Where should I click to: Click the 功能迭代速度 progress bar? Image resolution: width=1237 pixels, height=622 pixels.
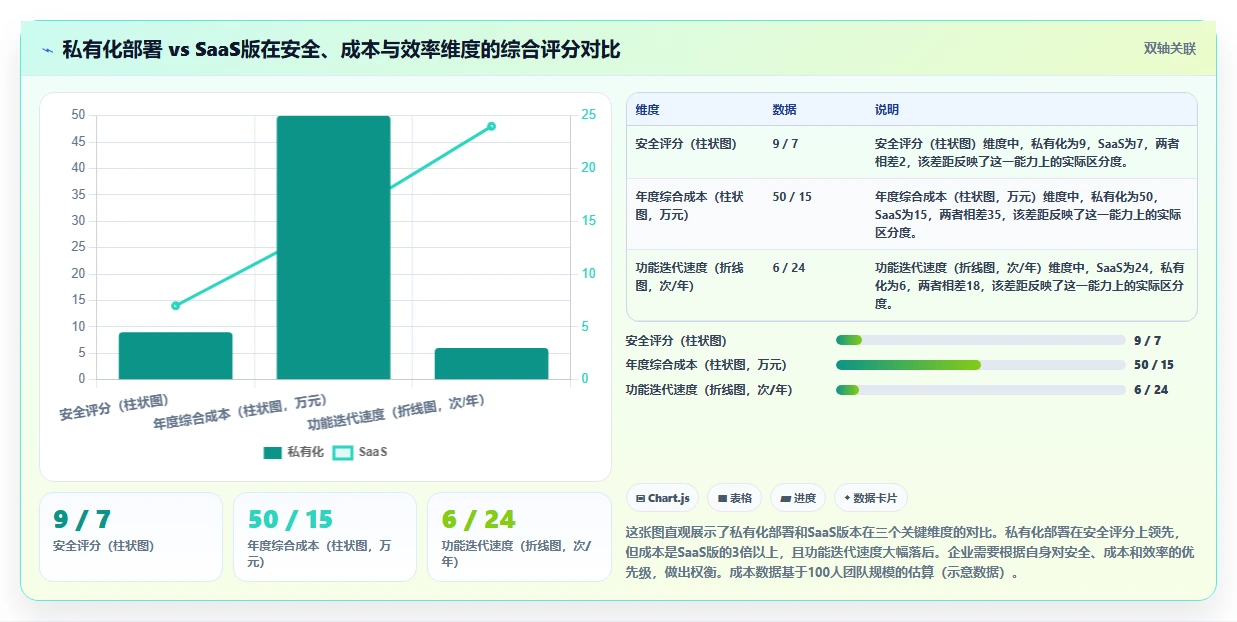pos(980,390)
